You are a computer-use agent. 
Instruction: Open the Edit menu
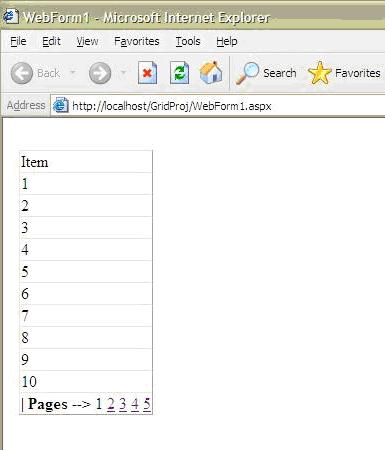coord(51,41)
